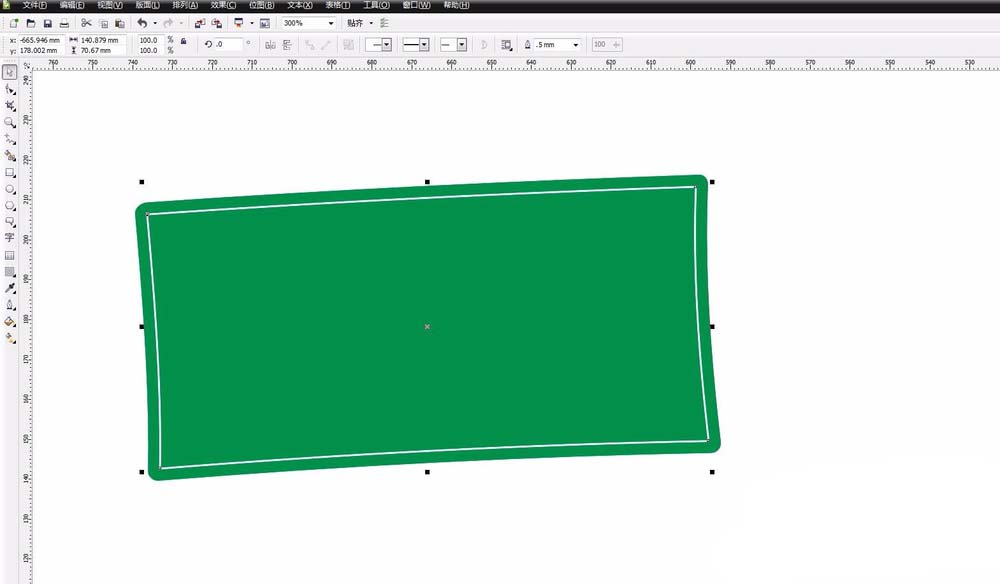Screen dimensions: 1000x584
Task: Select the Interactive Blend effects tool
Action: (x=10, y=272)
